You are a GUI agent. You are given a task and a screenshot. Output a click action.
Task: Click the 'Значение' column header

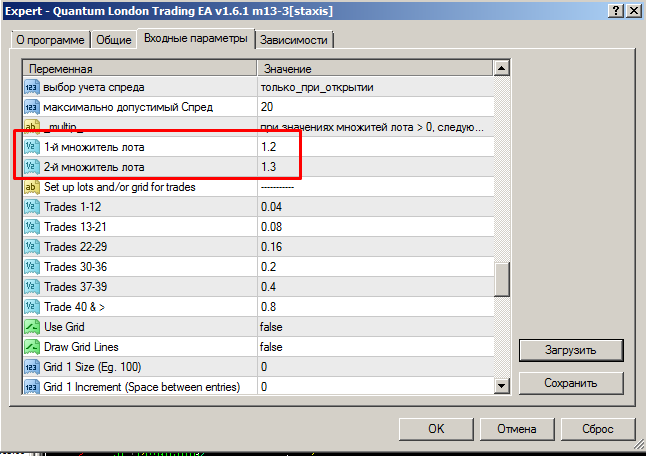[375, 68]
